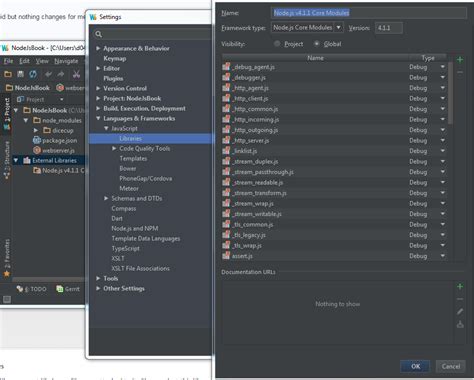474x380 pixels.
Task: Click the redo arrow icon in toolbar
Action: click(61, 74)
